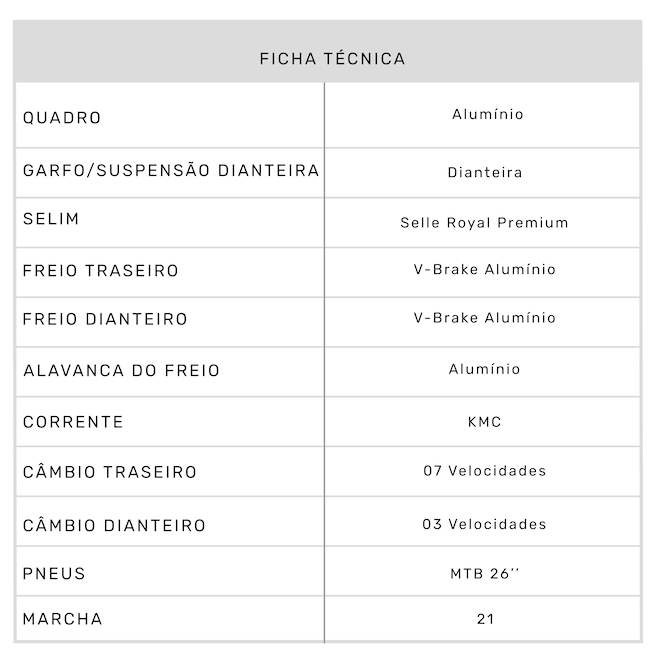Viewport: 660px width, 660px height.
Task: Select the 03 Velocidades value
Action: pos(484,525)
